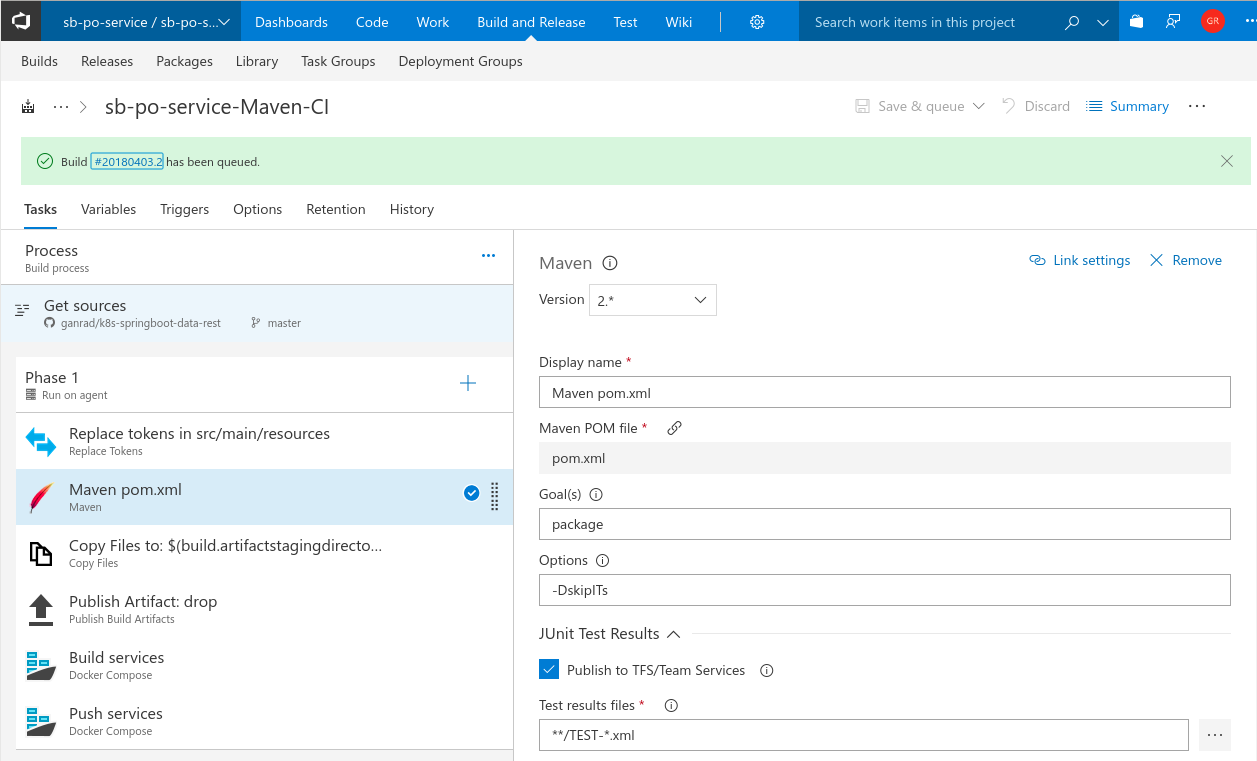Expand the Save & queue dropdown arrow

coord(978,106)
